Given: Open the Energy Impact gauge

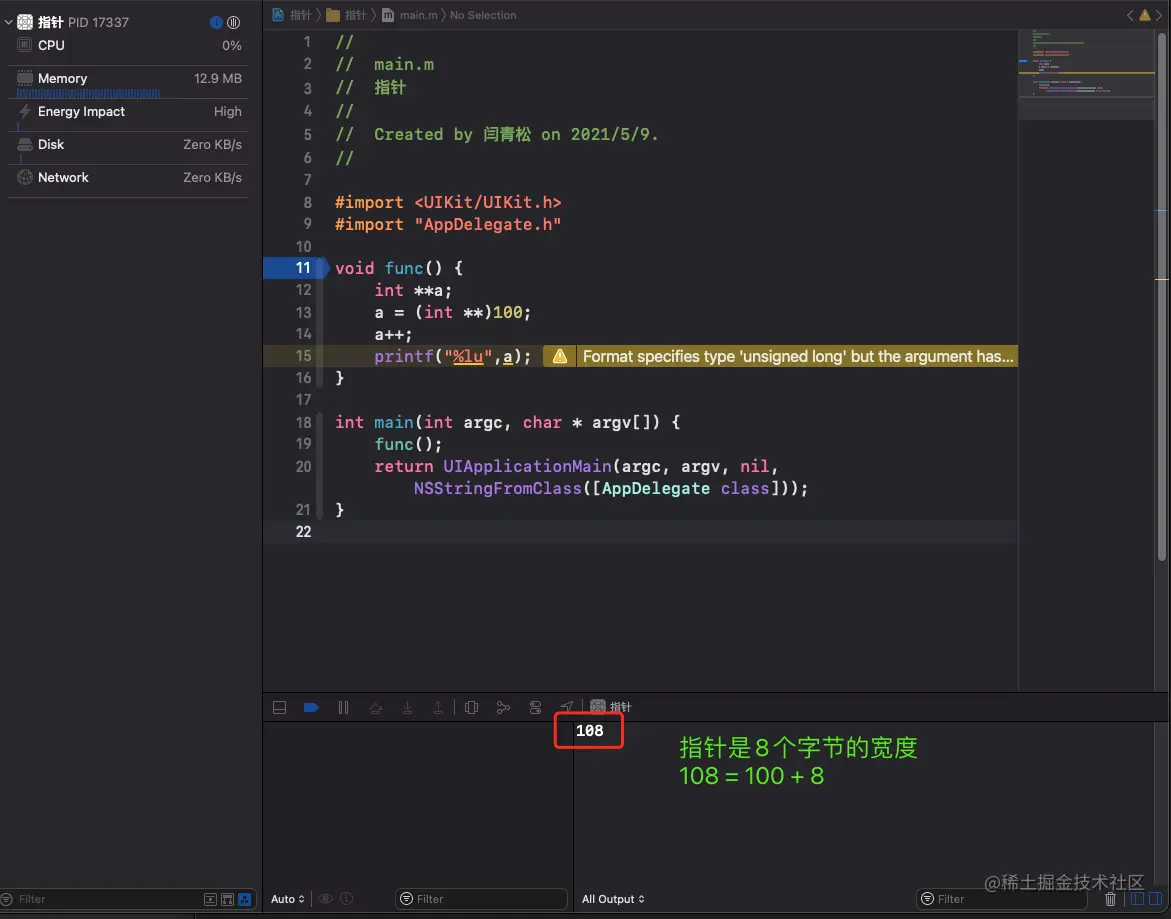Looking at the screenshot, I should [x=128, y=113].
